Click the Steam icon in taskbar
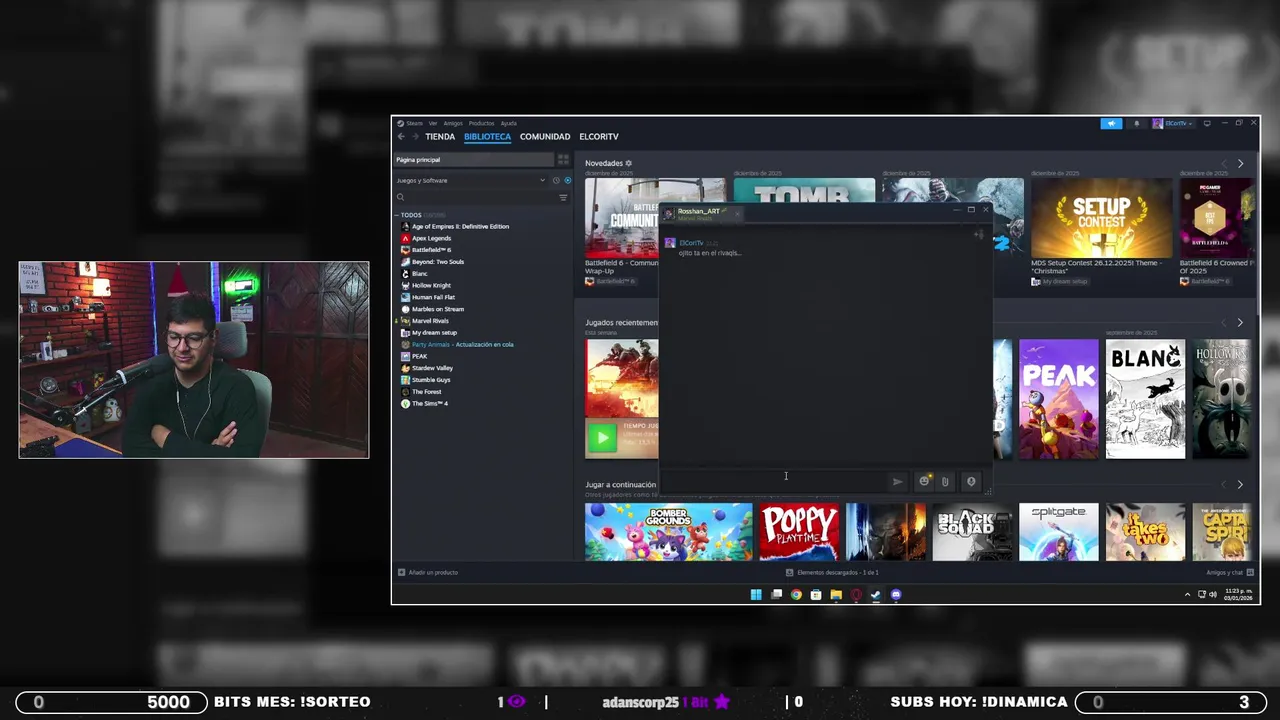Screen dimensions: 1280x720 876,595
